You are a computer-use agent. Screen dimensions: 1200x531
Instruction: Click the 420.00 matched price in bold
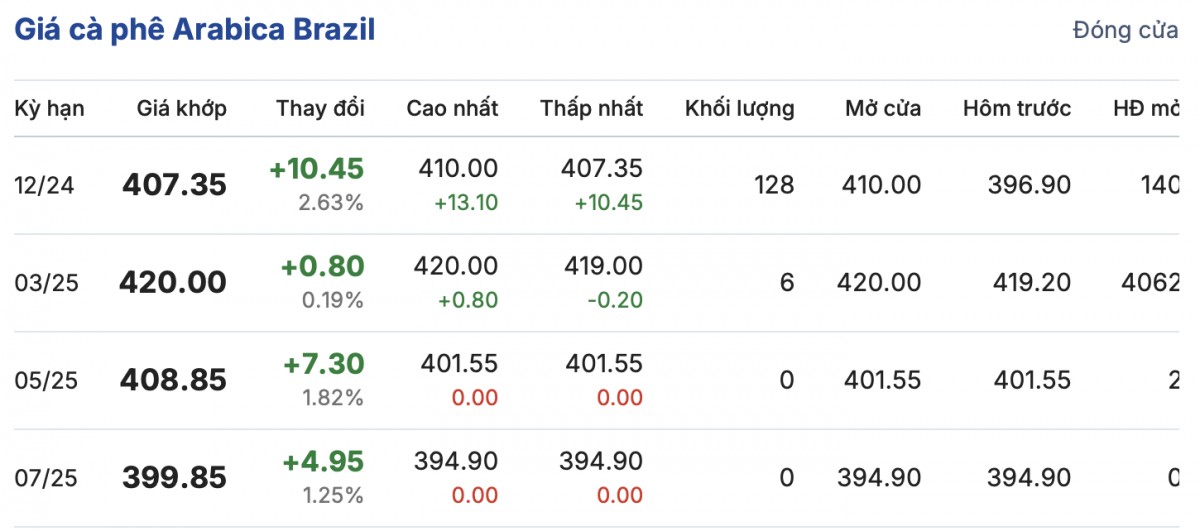point(172,283)
